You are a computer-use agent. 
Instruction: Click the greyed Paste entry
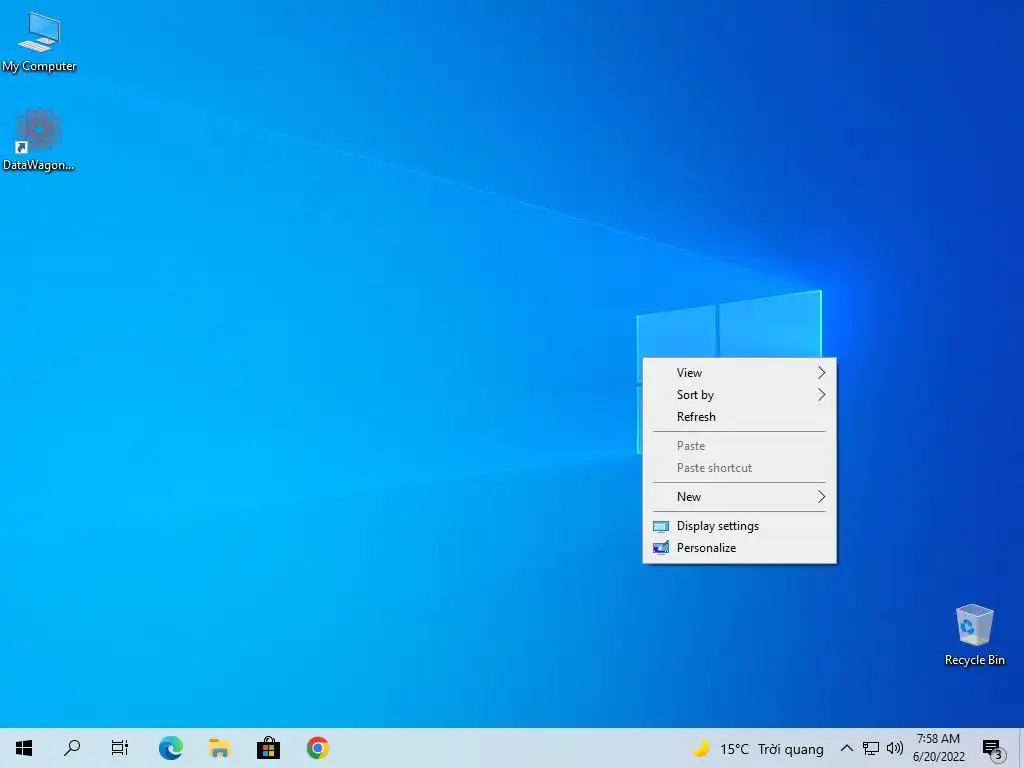[739, 446]
